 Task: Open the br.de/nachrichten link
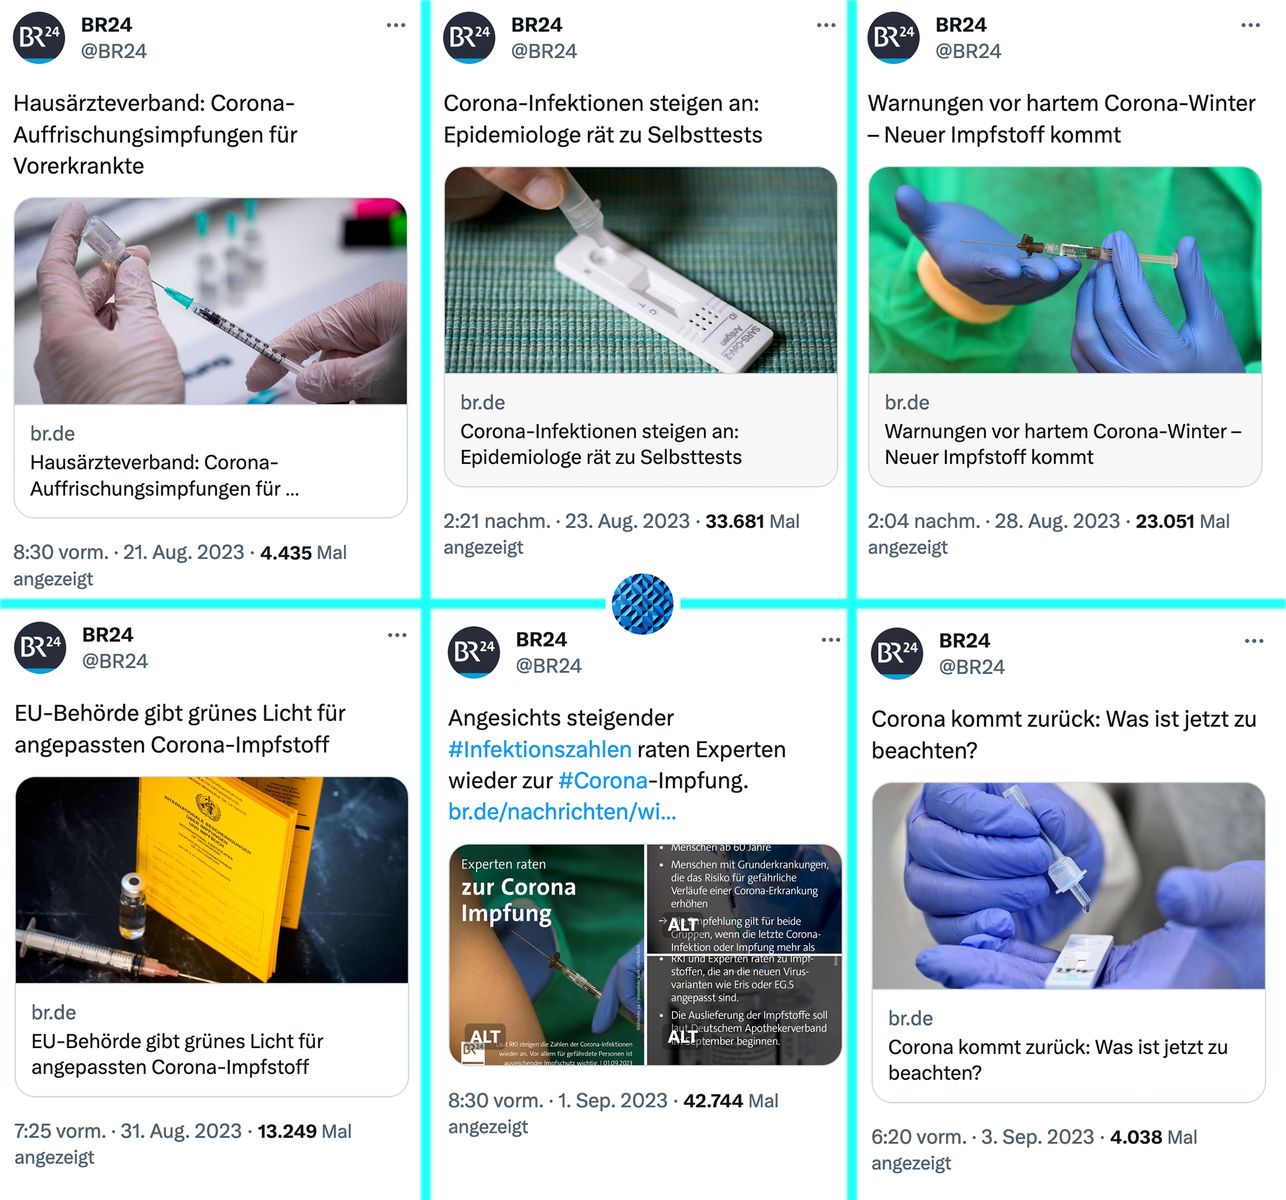[562, 811]
